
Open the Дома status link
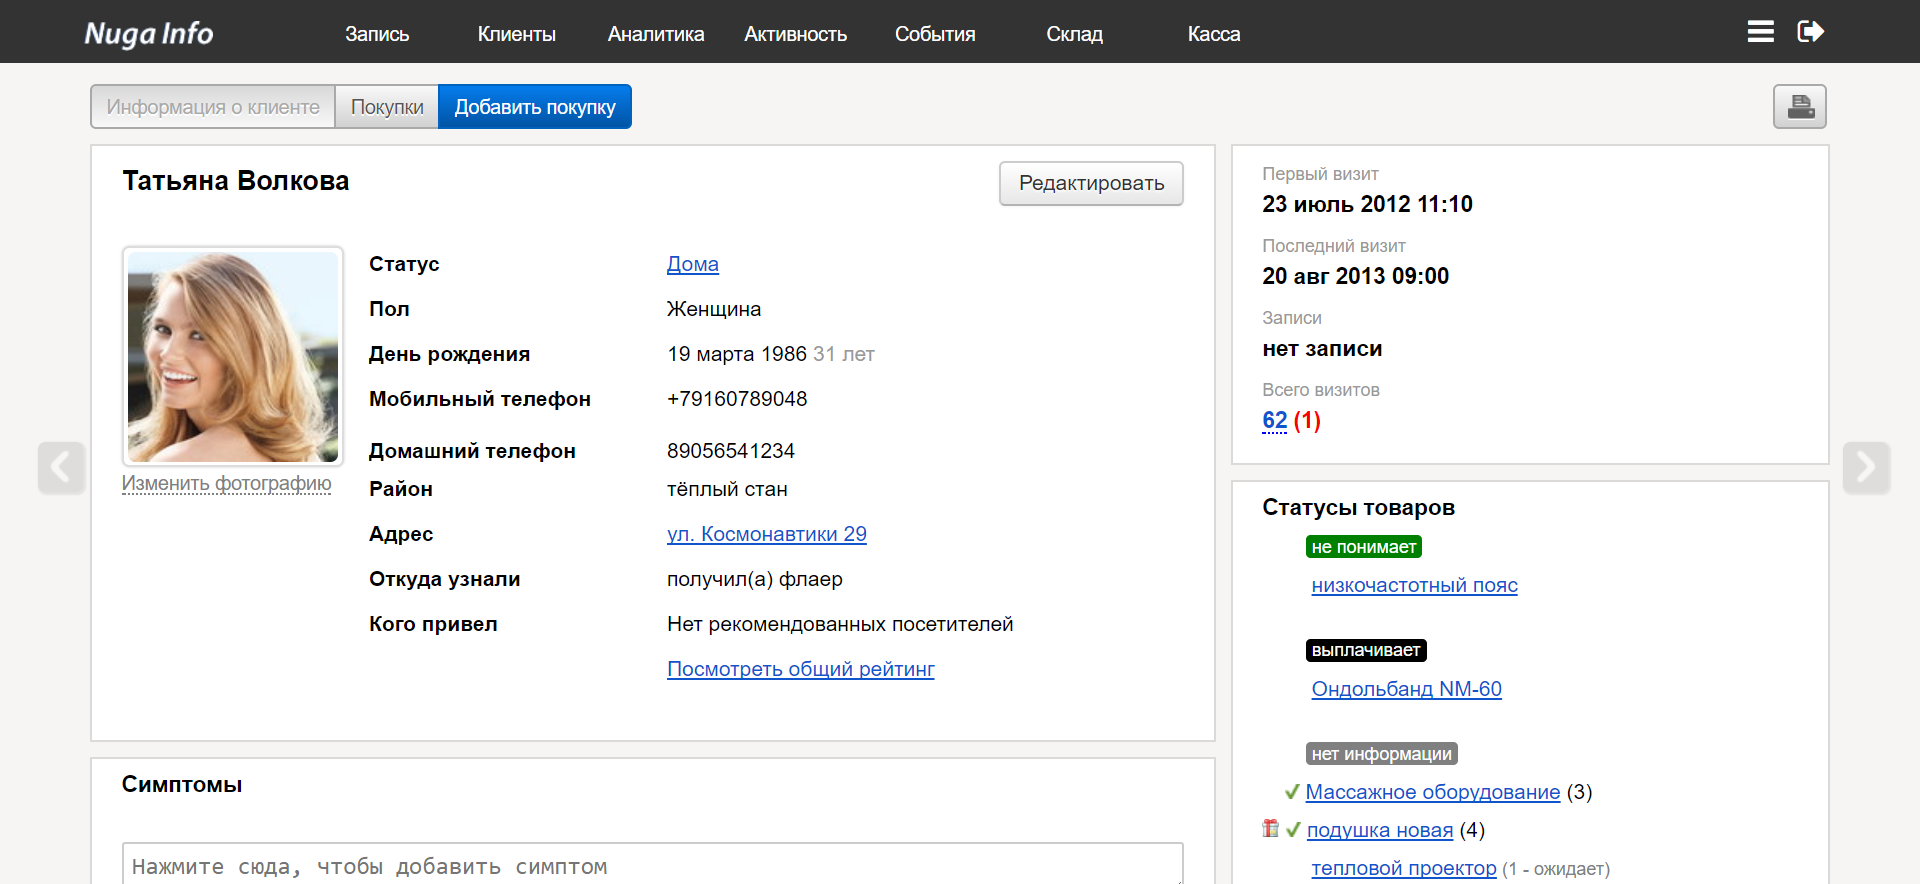pos(692,264)
